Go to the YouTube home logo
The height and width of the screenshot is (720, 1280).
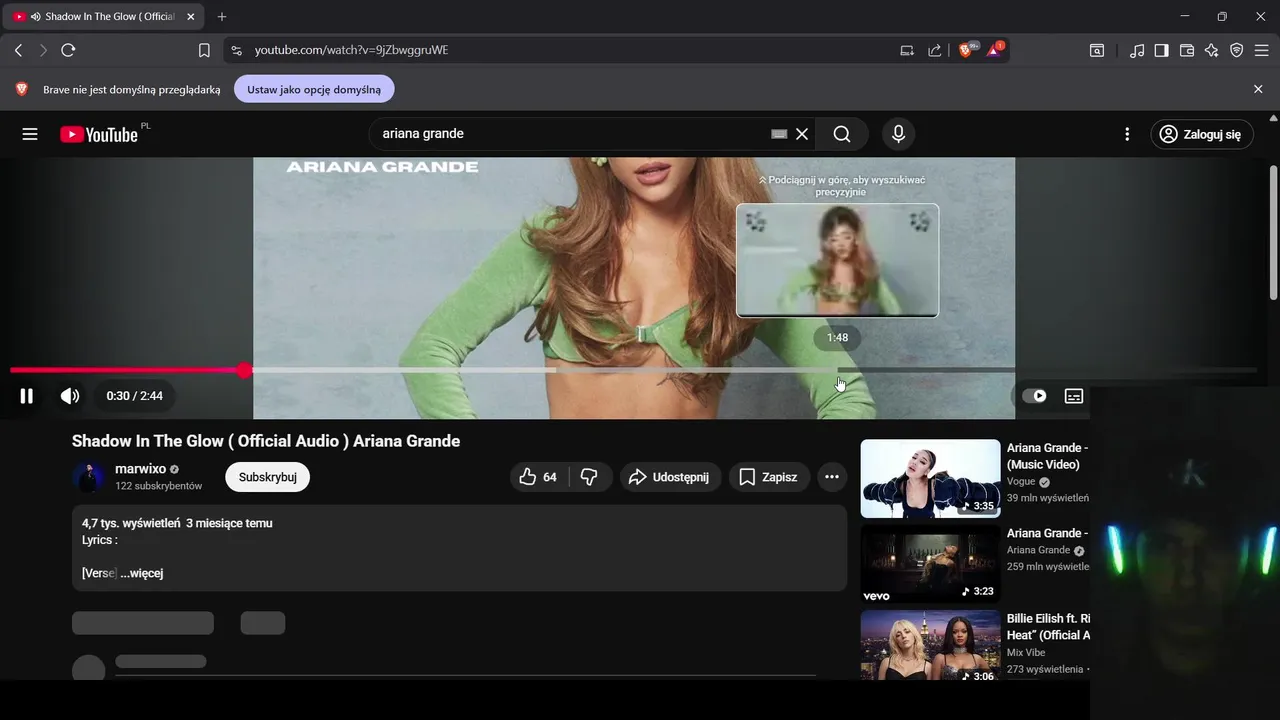pos(99,134)
